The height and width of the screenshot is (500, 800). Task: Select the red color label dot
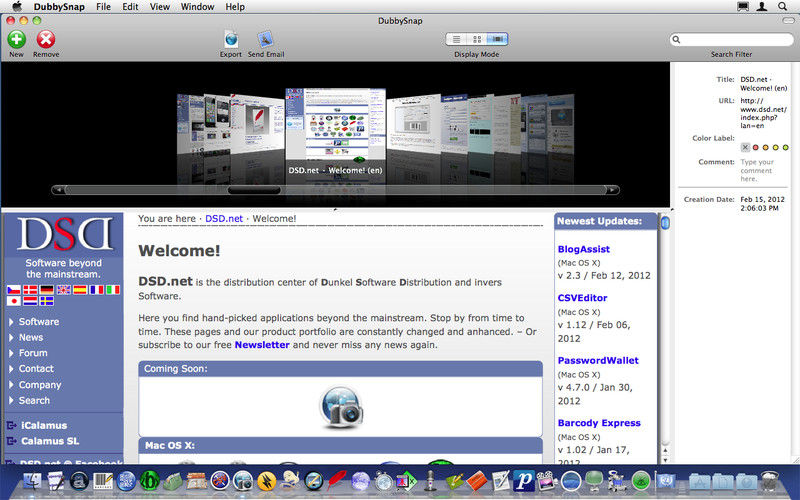(756, 148)
